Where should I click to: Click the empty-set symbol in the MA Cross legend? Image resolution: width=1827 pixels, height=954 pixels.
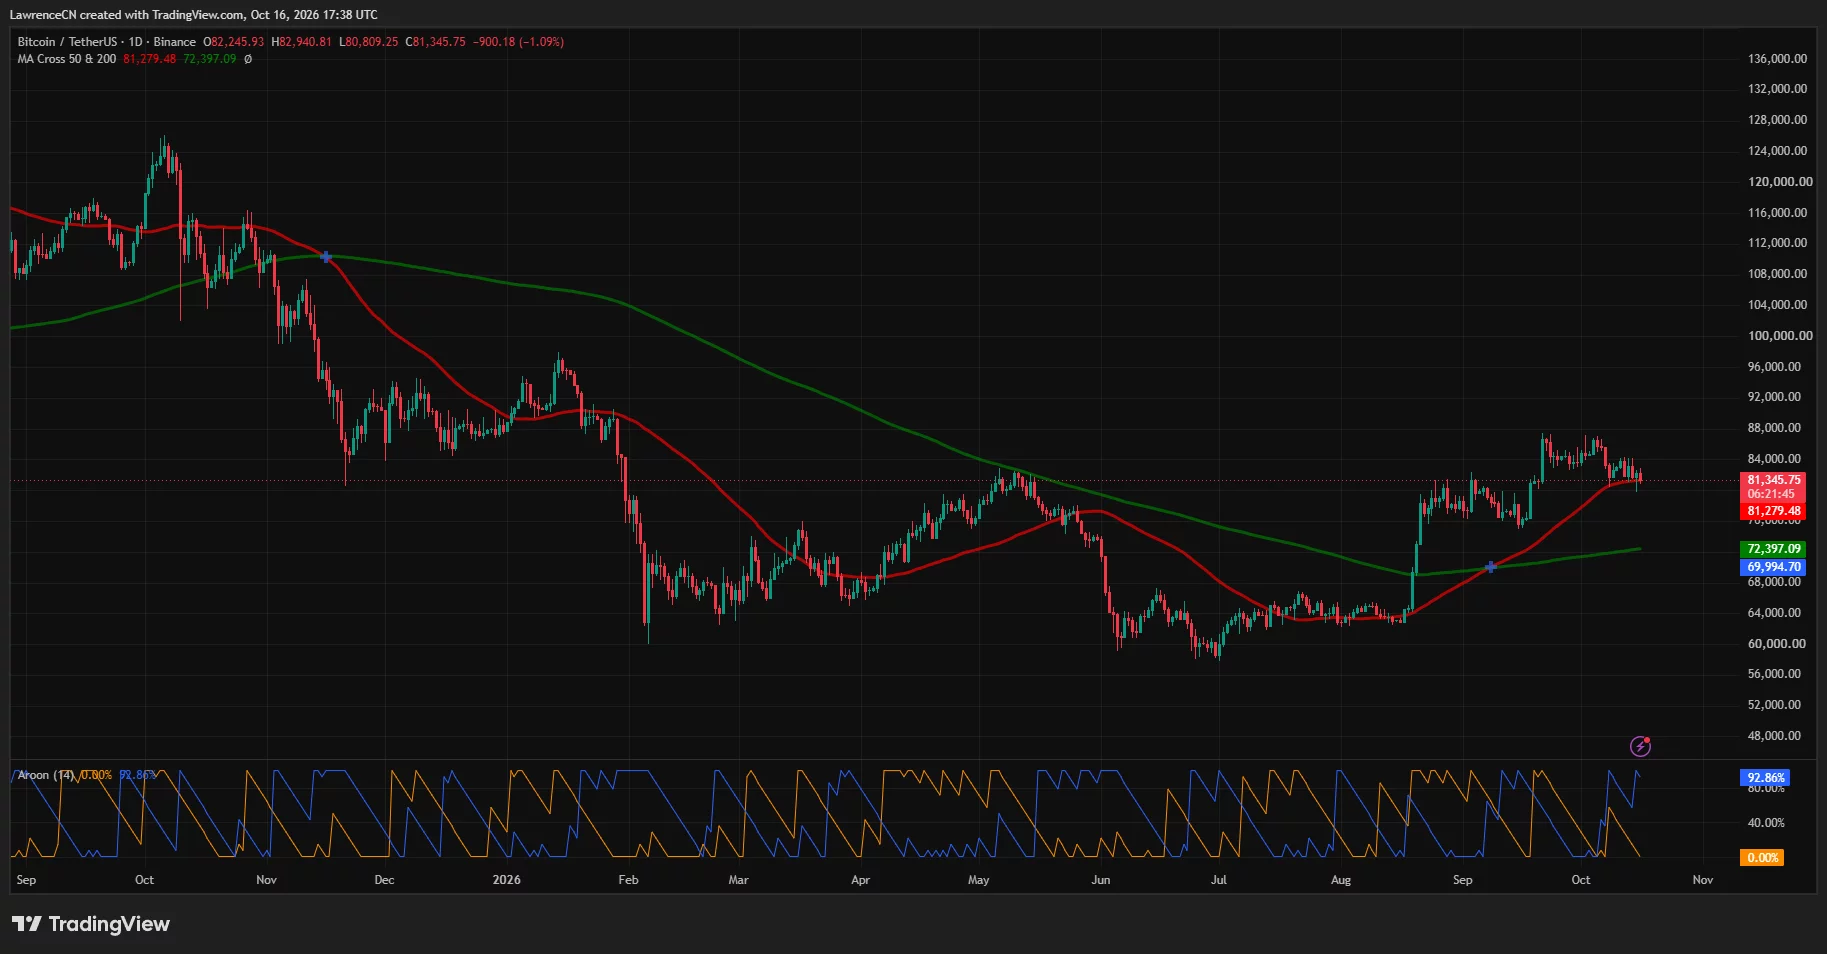coord(248,59)
